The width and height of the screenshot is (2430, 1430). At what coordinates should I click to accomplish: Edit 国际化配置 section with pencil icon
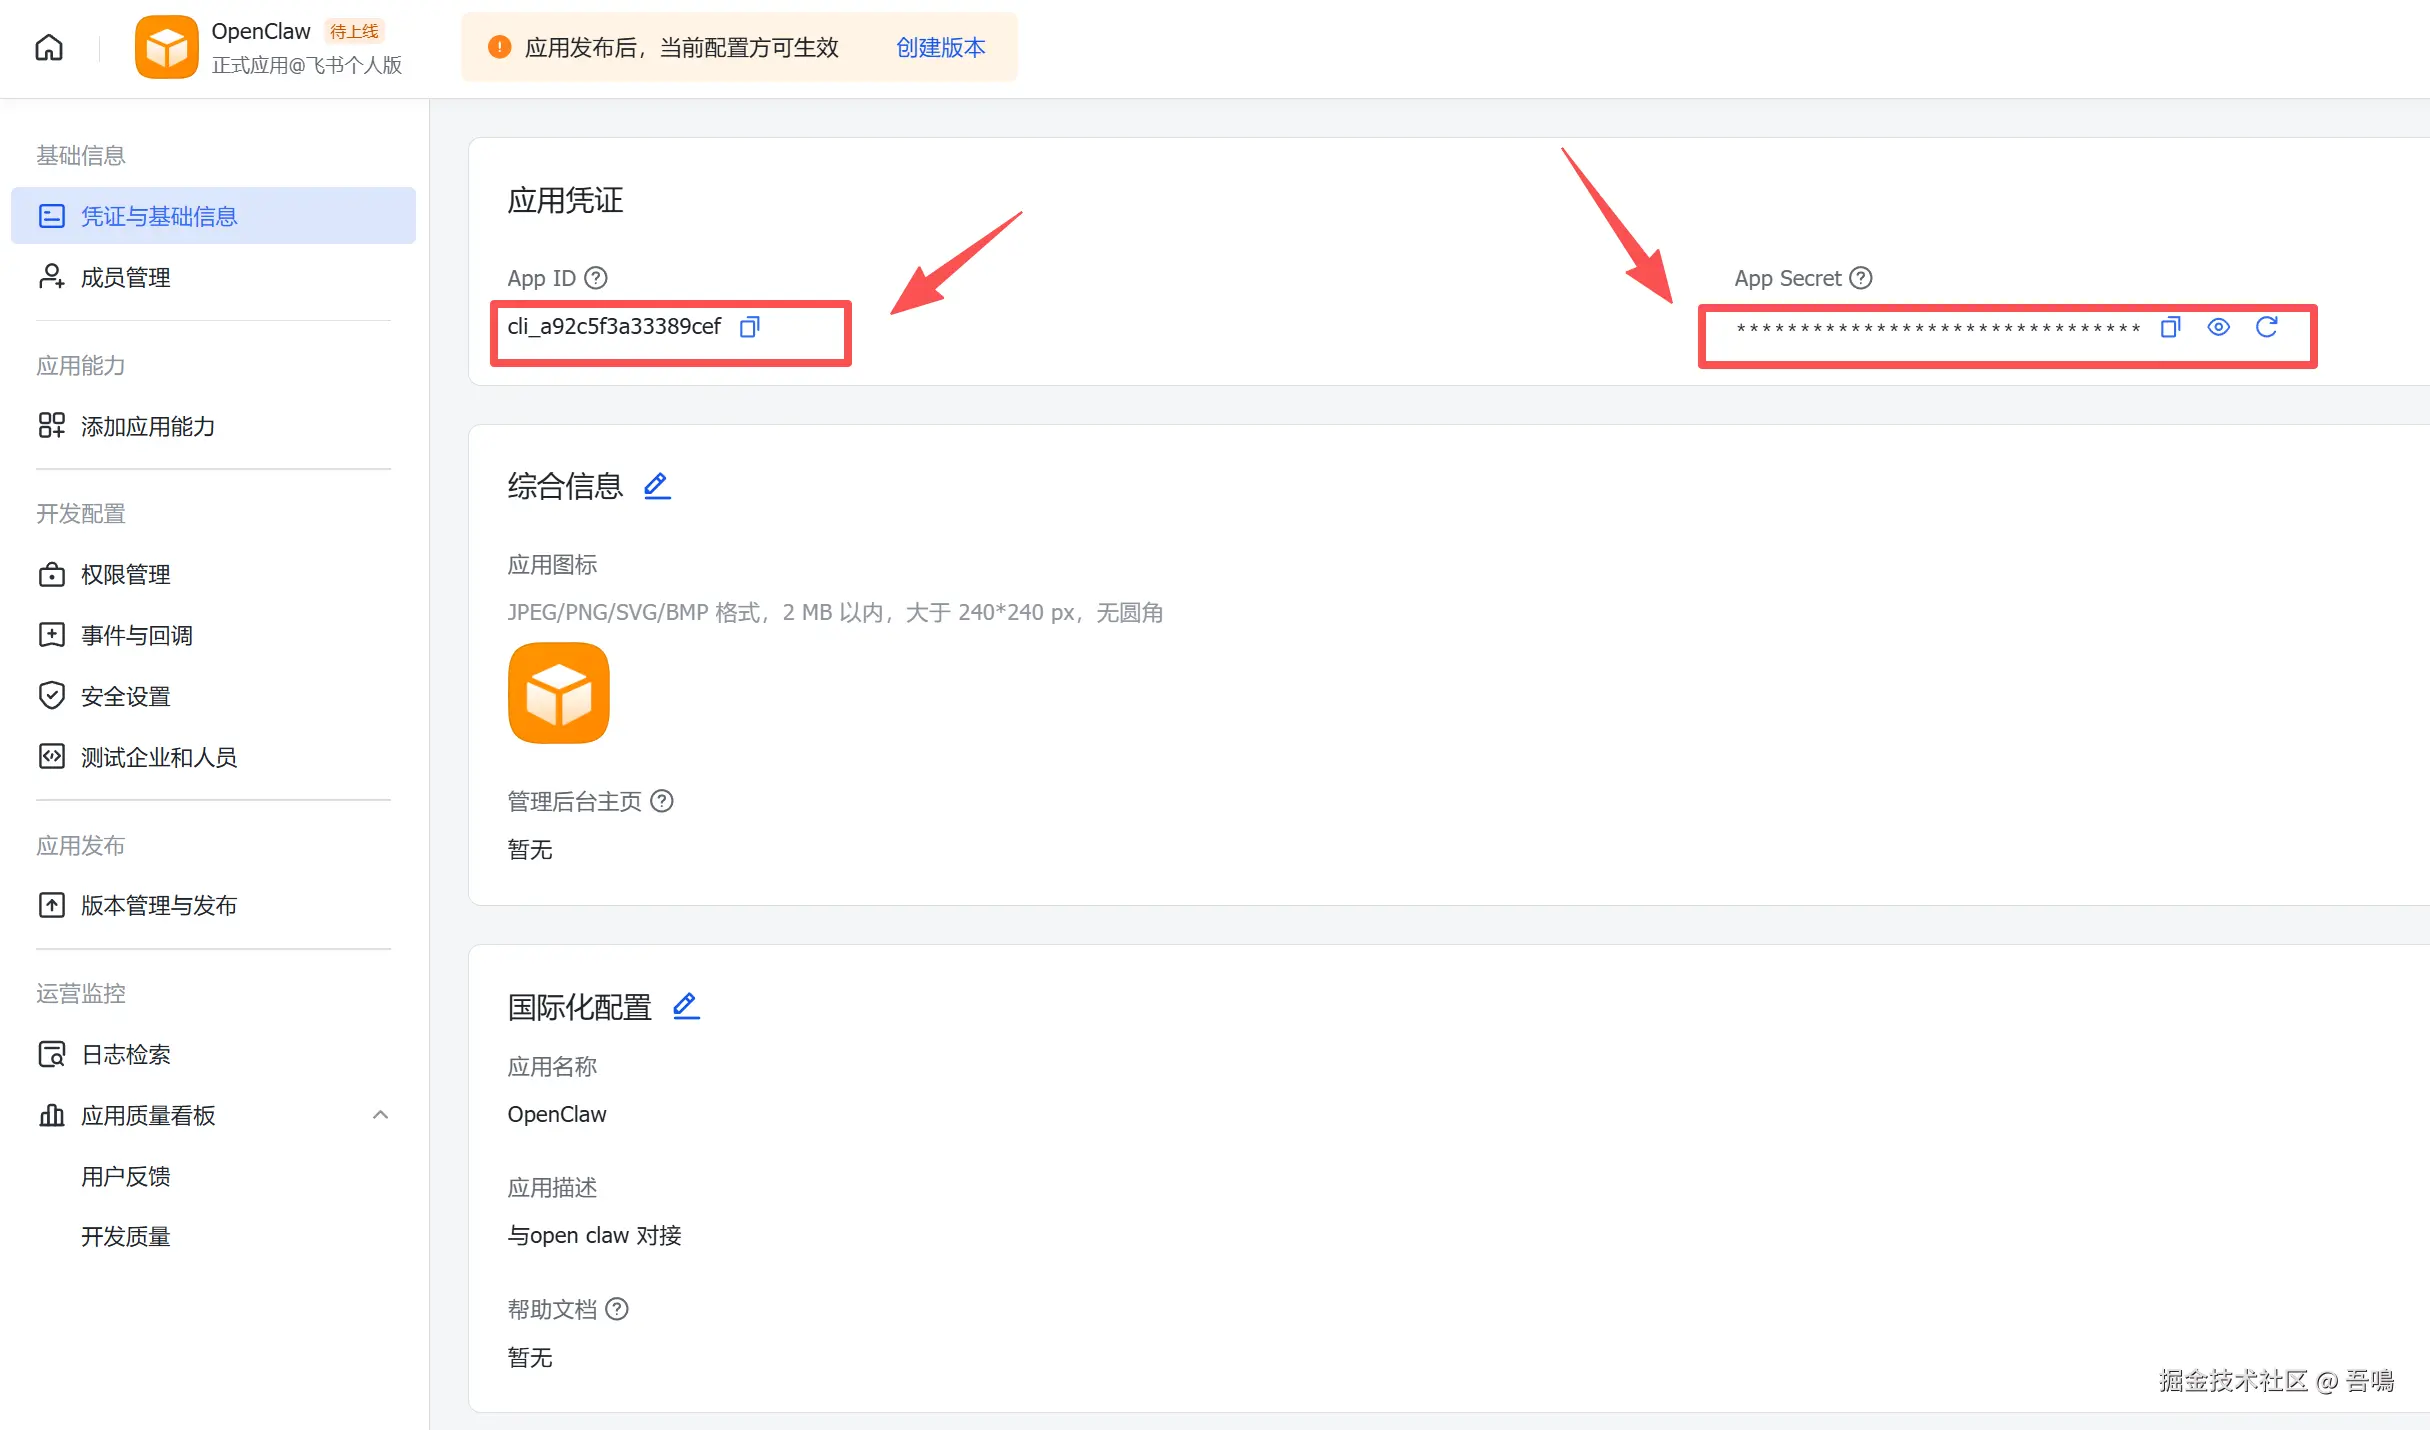point(686,1006)
